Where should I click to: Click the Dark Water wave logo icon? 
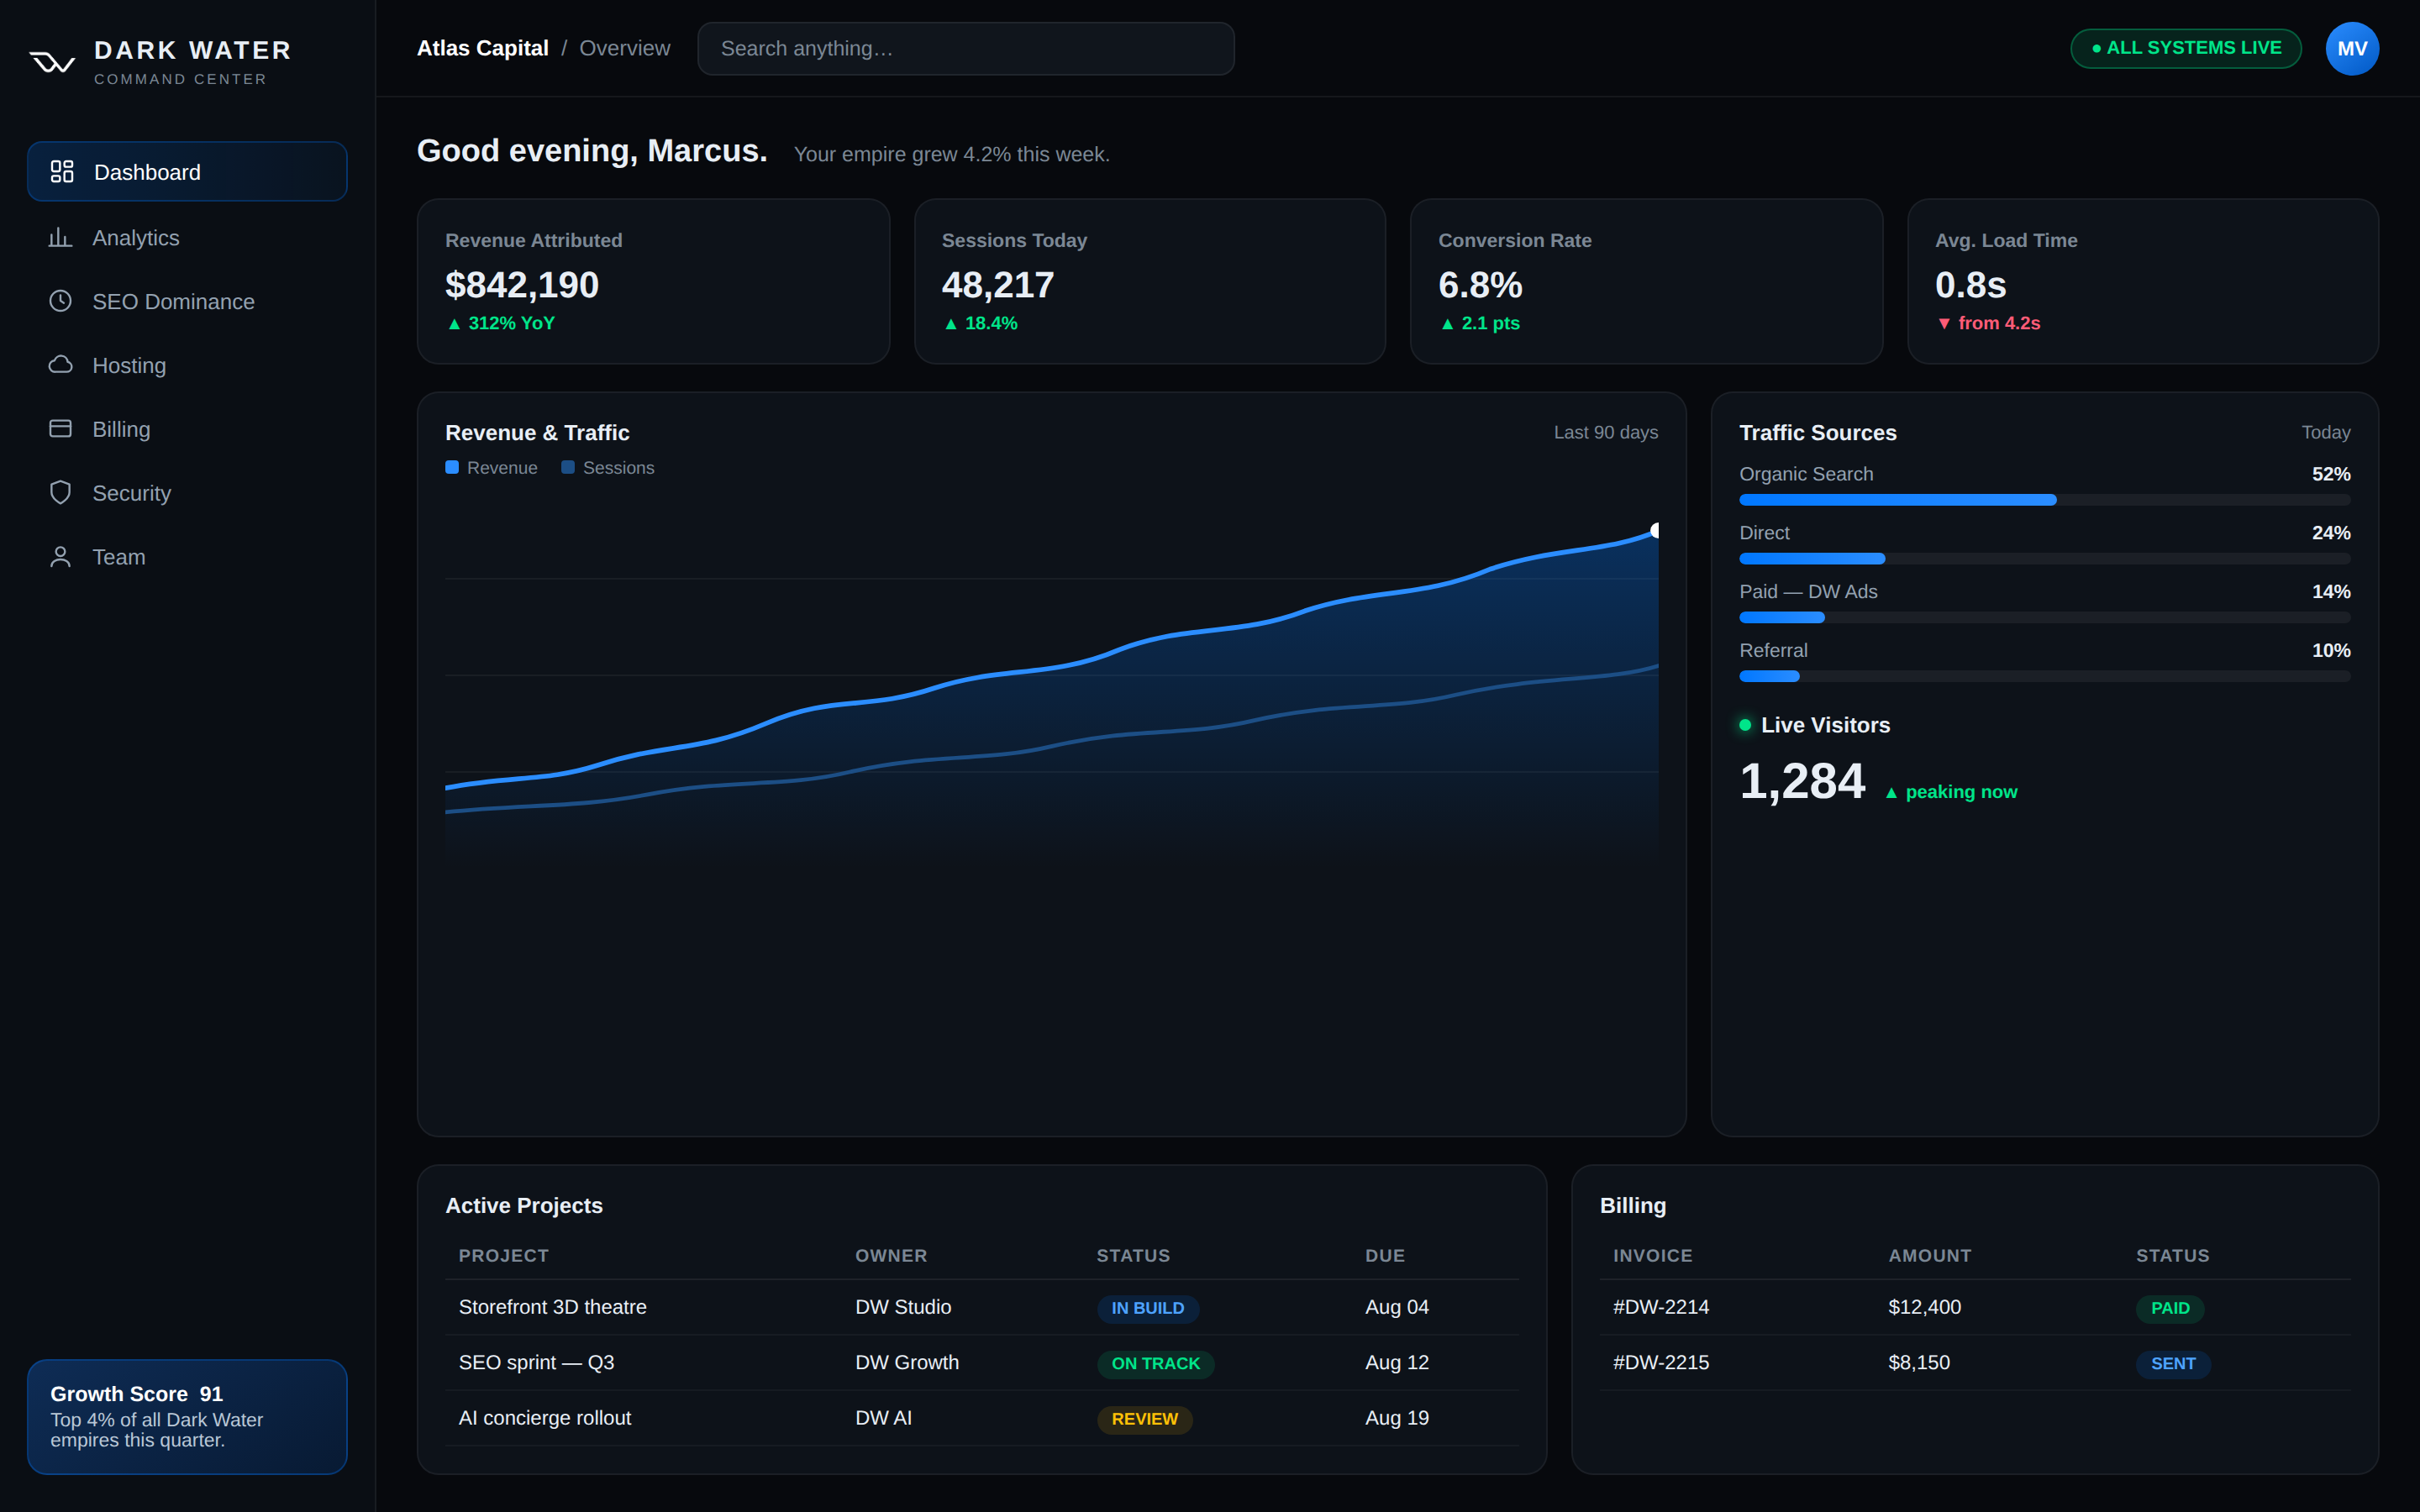[x=52, y=62]
